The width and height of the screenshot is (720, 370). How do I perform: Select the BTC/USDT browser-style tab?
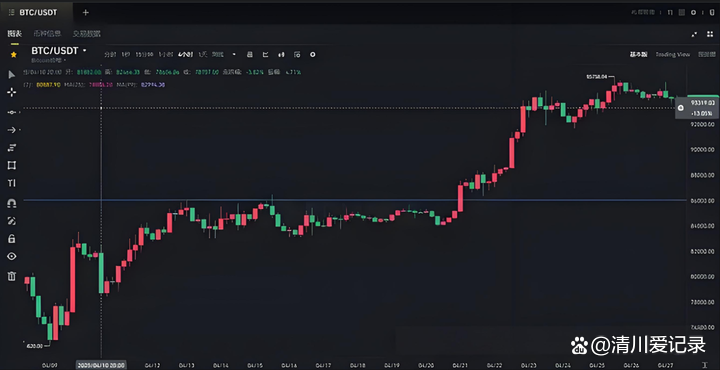pos(36,12)
